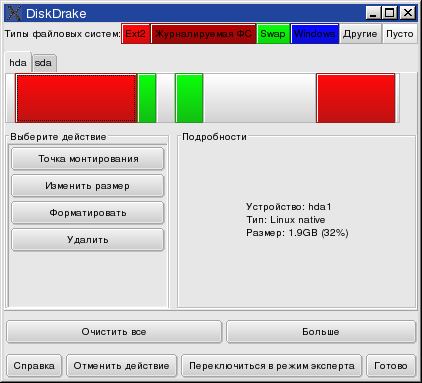Image resolution: width=422 pixels, height=383 pixels.
Task: Switch to the sda disk tab
Action: (44, 63)
